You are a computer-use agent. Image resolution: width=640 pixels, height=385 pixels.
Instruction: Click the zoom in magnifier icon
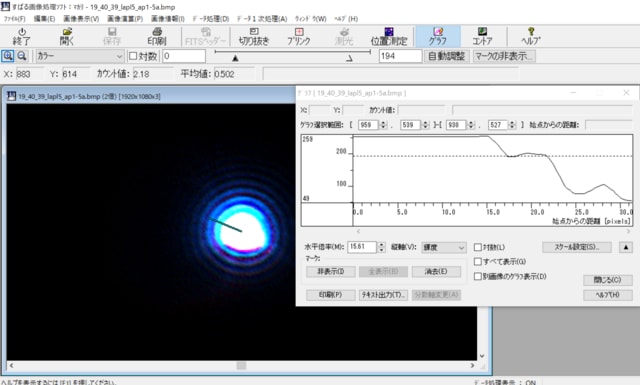[8, 56]
